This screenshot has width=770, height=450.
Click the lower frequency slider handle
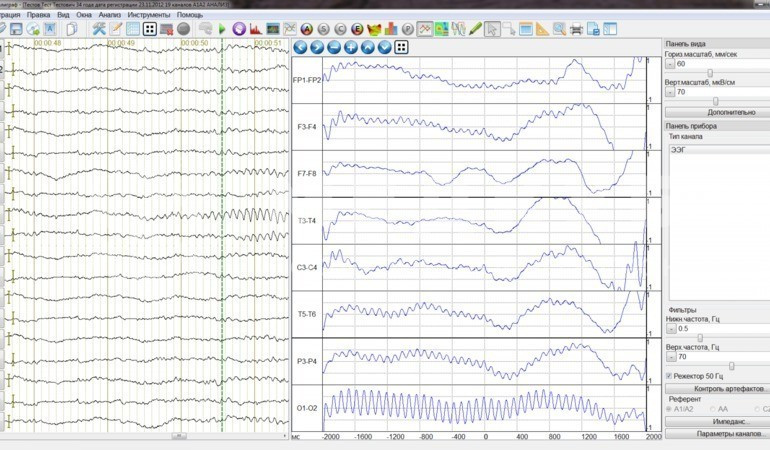700,338
